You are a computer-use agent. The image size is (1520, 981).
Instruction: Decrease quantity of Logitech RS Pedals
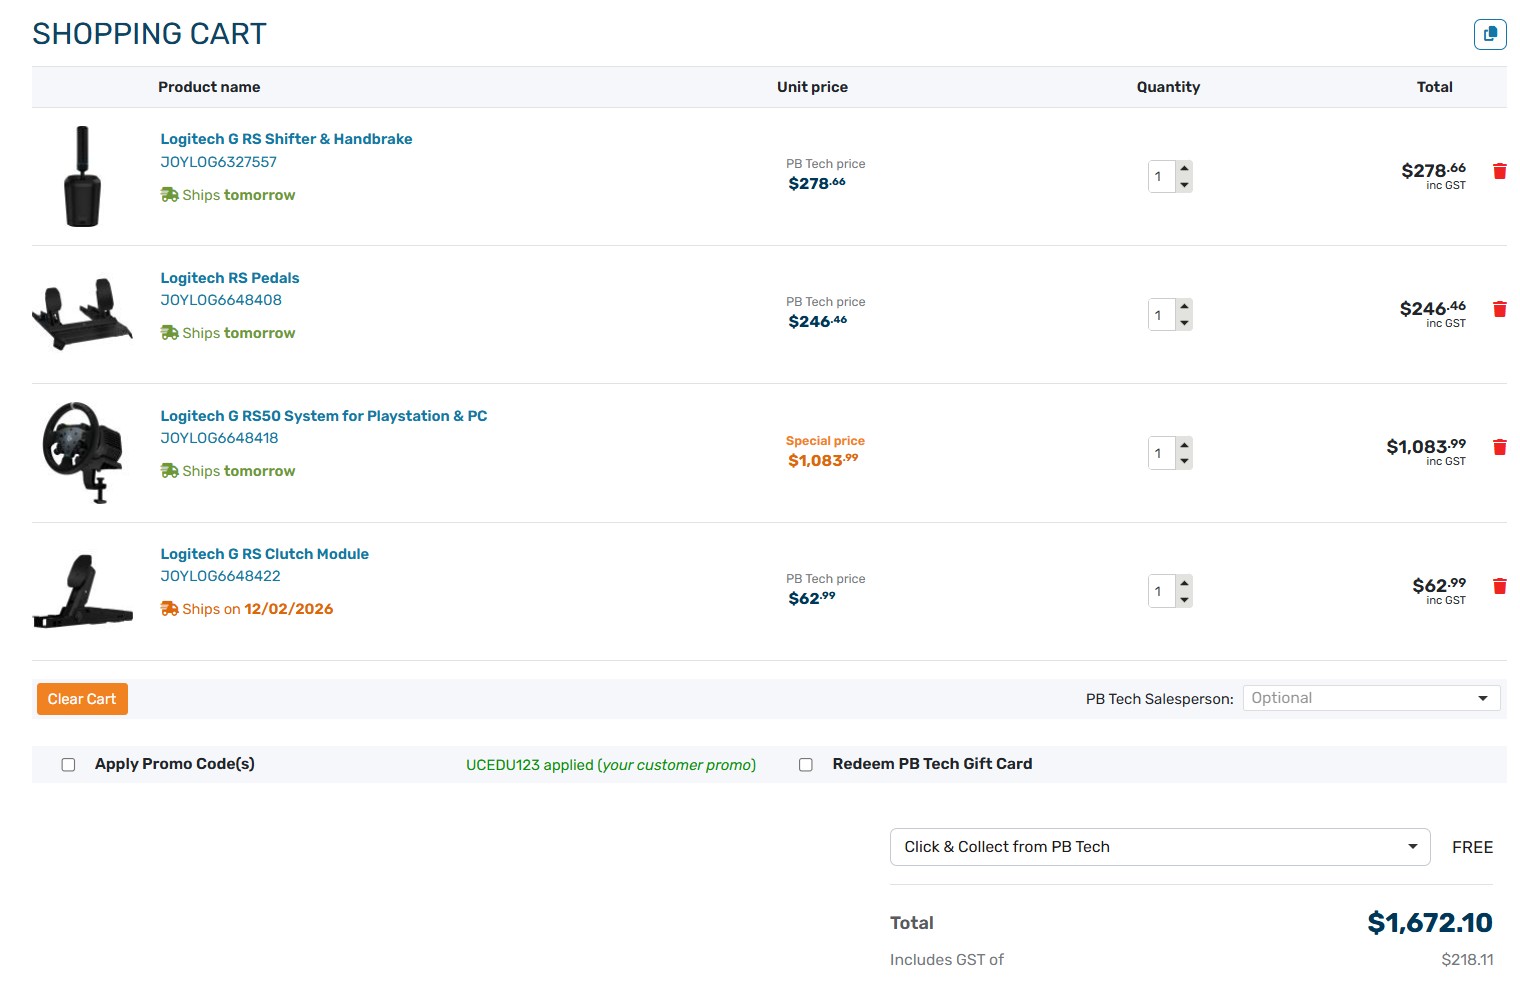pyautogui.click(x=1184, y=323)
